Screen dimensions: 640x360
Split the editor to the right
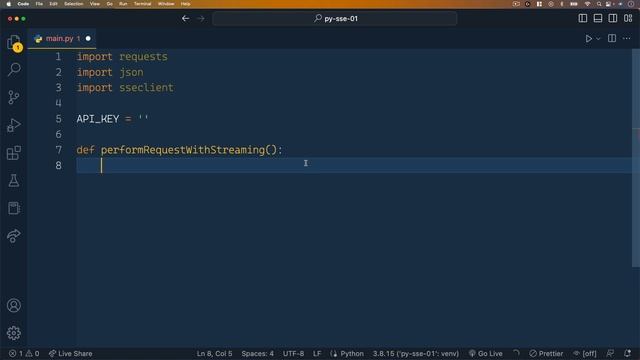(x=612, y=38)
